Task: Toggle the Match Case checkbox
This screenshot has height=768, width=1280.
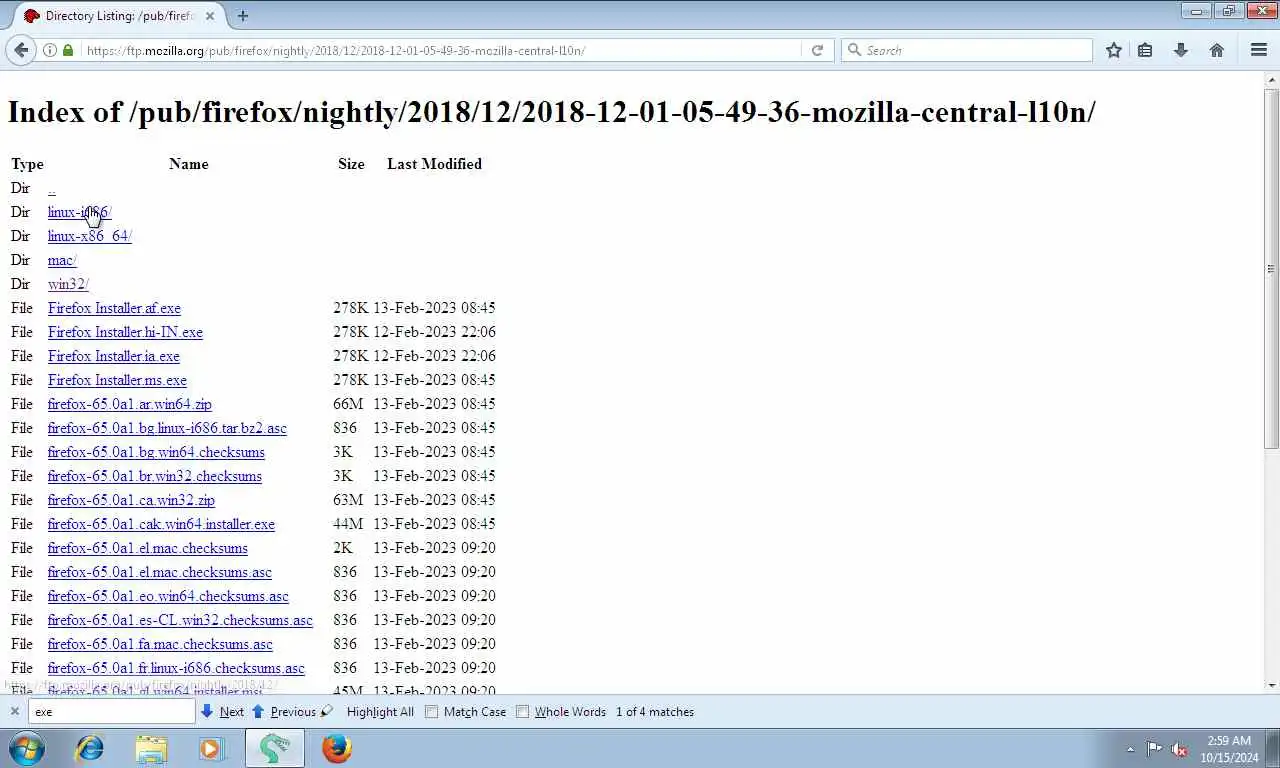Action: (431, 712)
